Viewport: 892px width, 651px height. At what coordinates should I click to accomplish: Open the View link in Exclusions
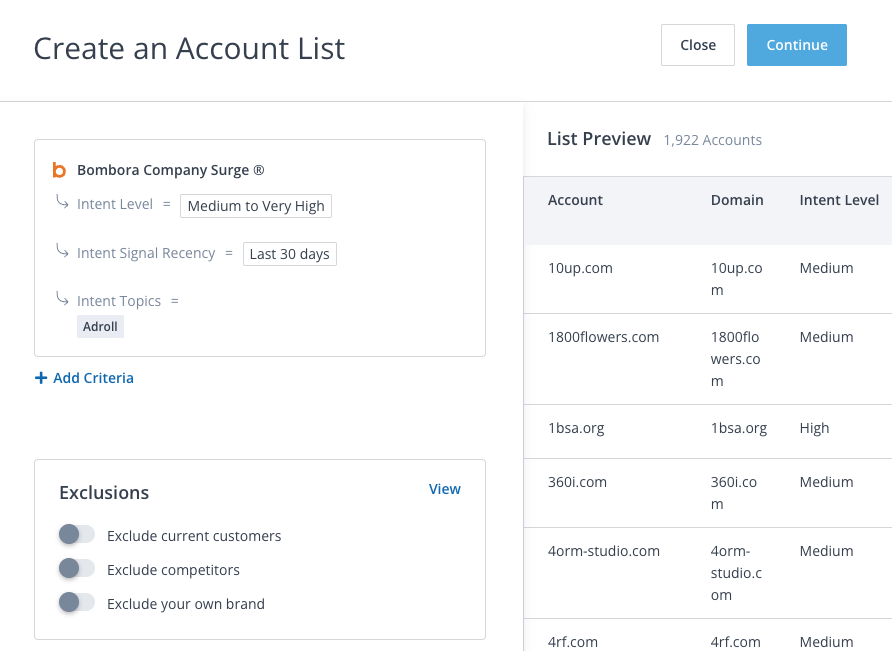[444, 489]
